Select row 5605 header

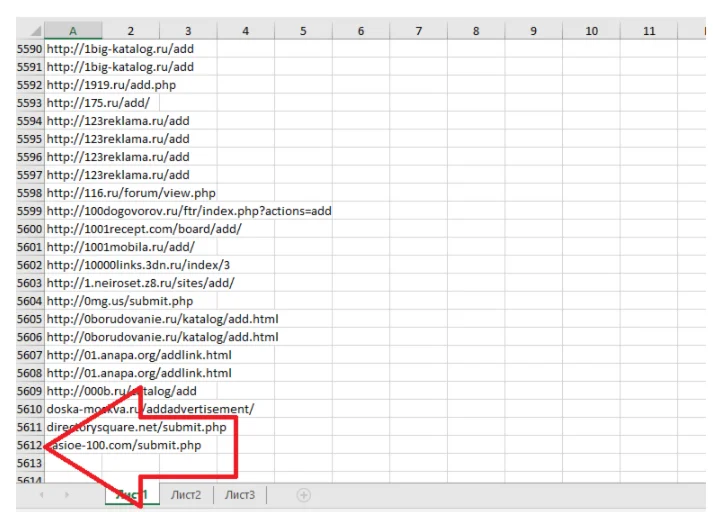pyautogui.click(x=30, y=319)
